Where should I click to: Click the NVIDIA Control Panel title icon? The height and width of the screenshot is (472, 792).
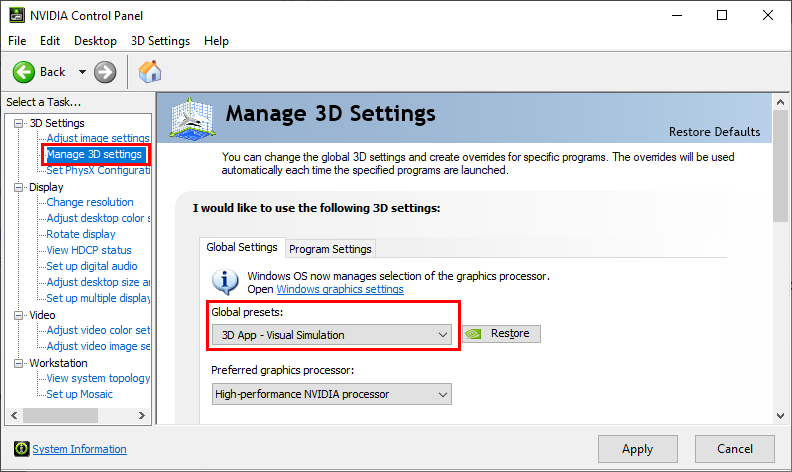pyautogui.click(x=16, y=15)
